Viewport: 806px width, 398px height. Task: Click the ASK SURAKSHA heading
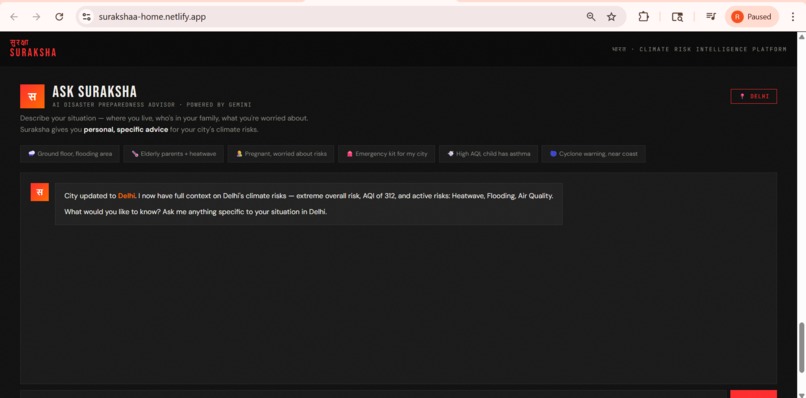click(95, 92)
